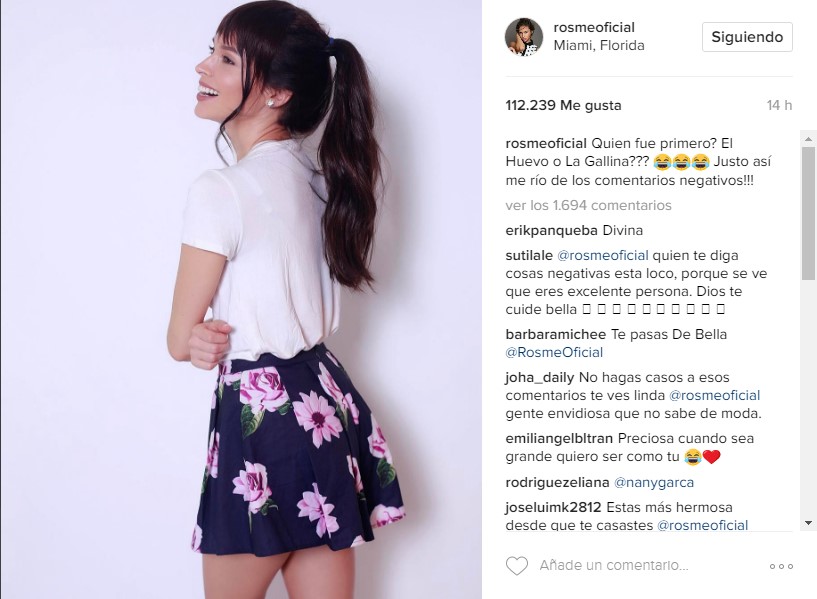
Task: Follow the @nanygarca mention link
Action: (654, 482)
